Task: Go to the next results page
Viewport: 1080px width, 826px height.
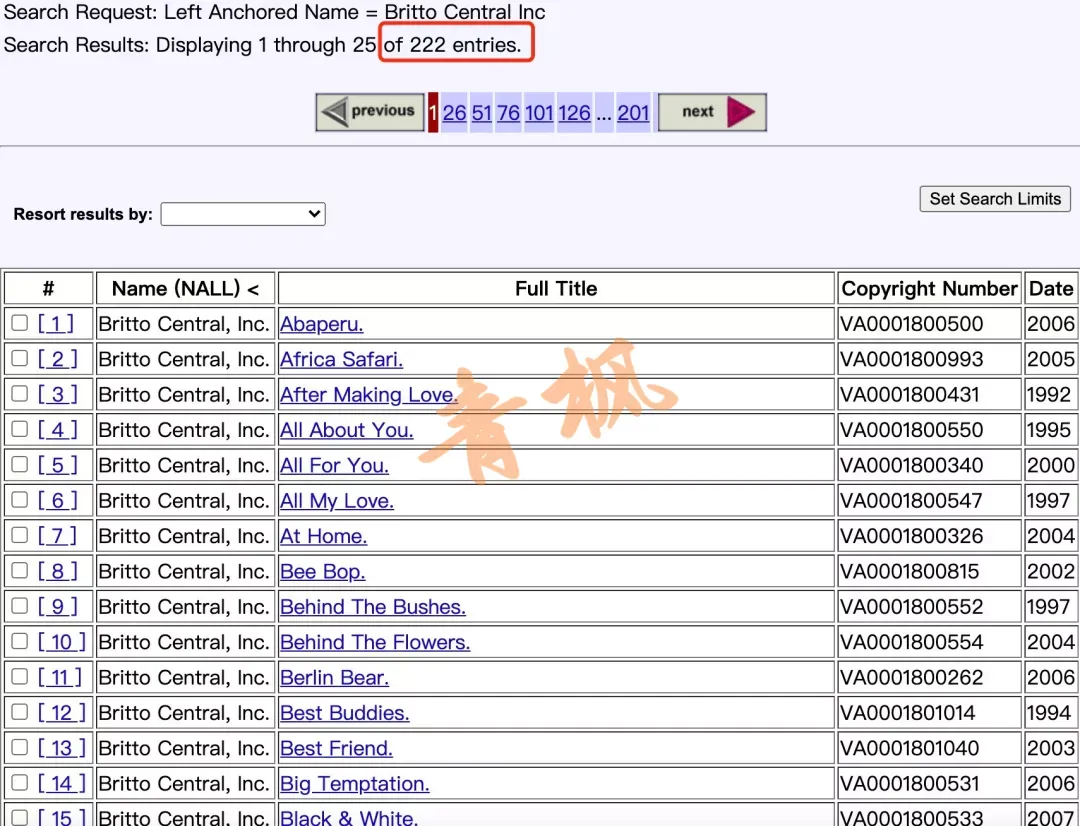Action: pyautogui.click(x=712, y=112)
